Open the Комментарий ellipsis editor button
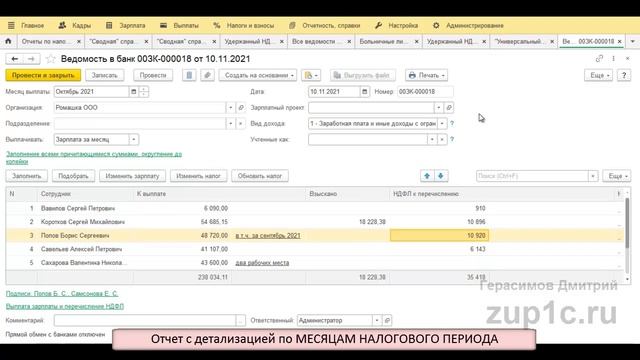 [240, 320]
